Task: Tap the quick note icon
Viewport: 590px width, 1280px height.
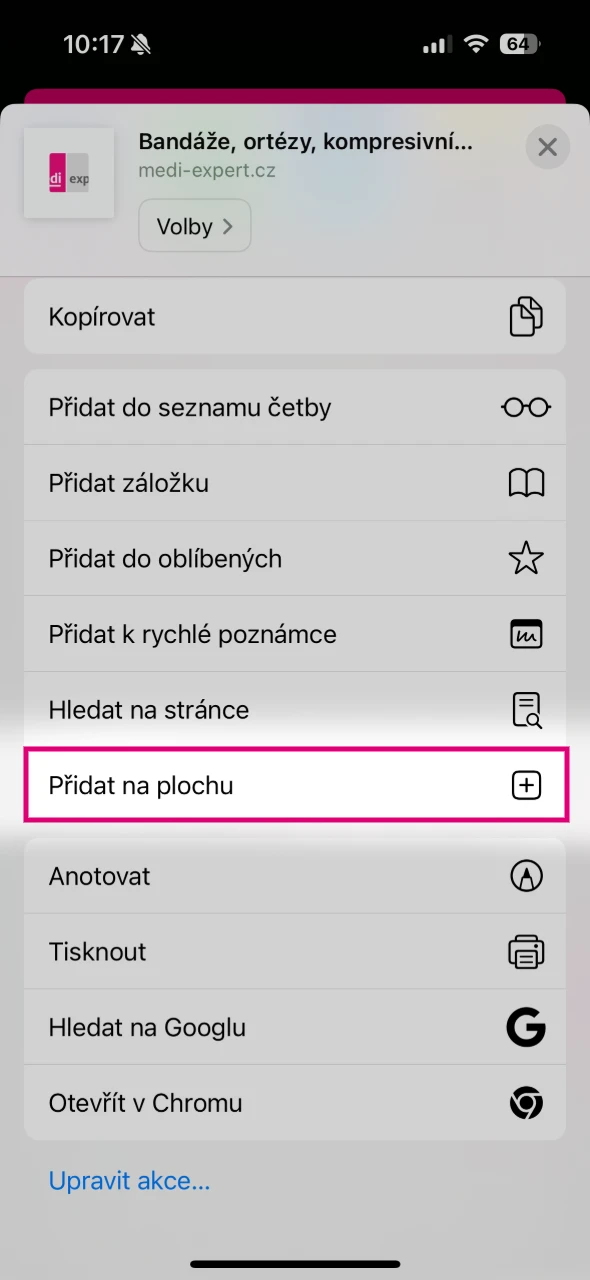Action: coord(526,634)
